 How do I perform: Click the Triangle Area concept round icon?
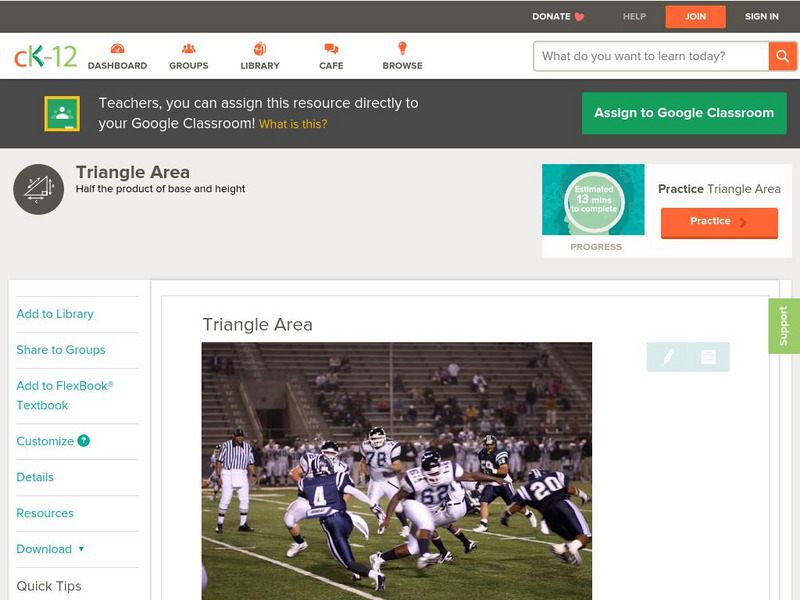(38, 189)
